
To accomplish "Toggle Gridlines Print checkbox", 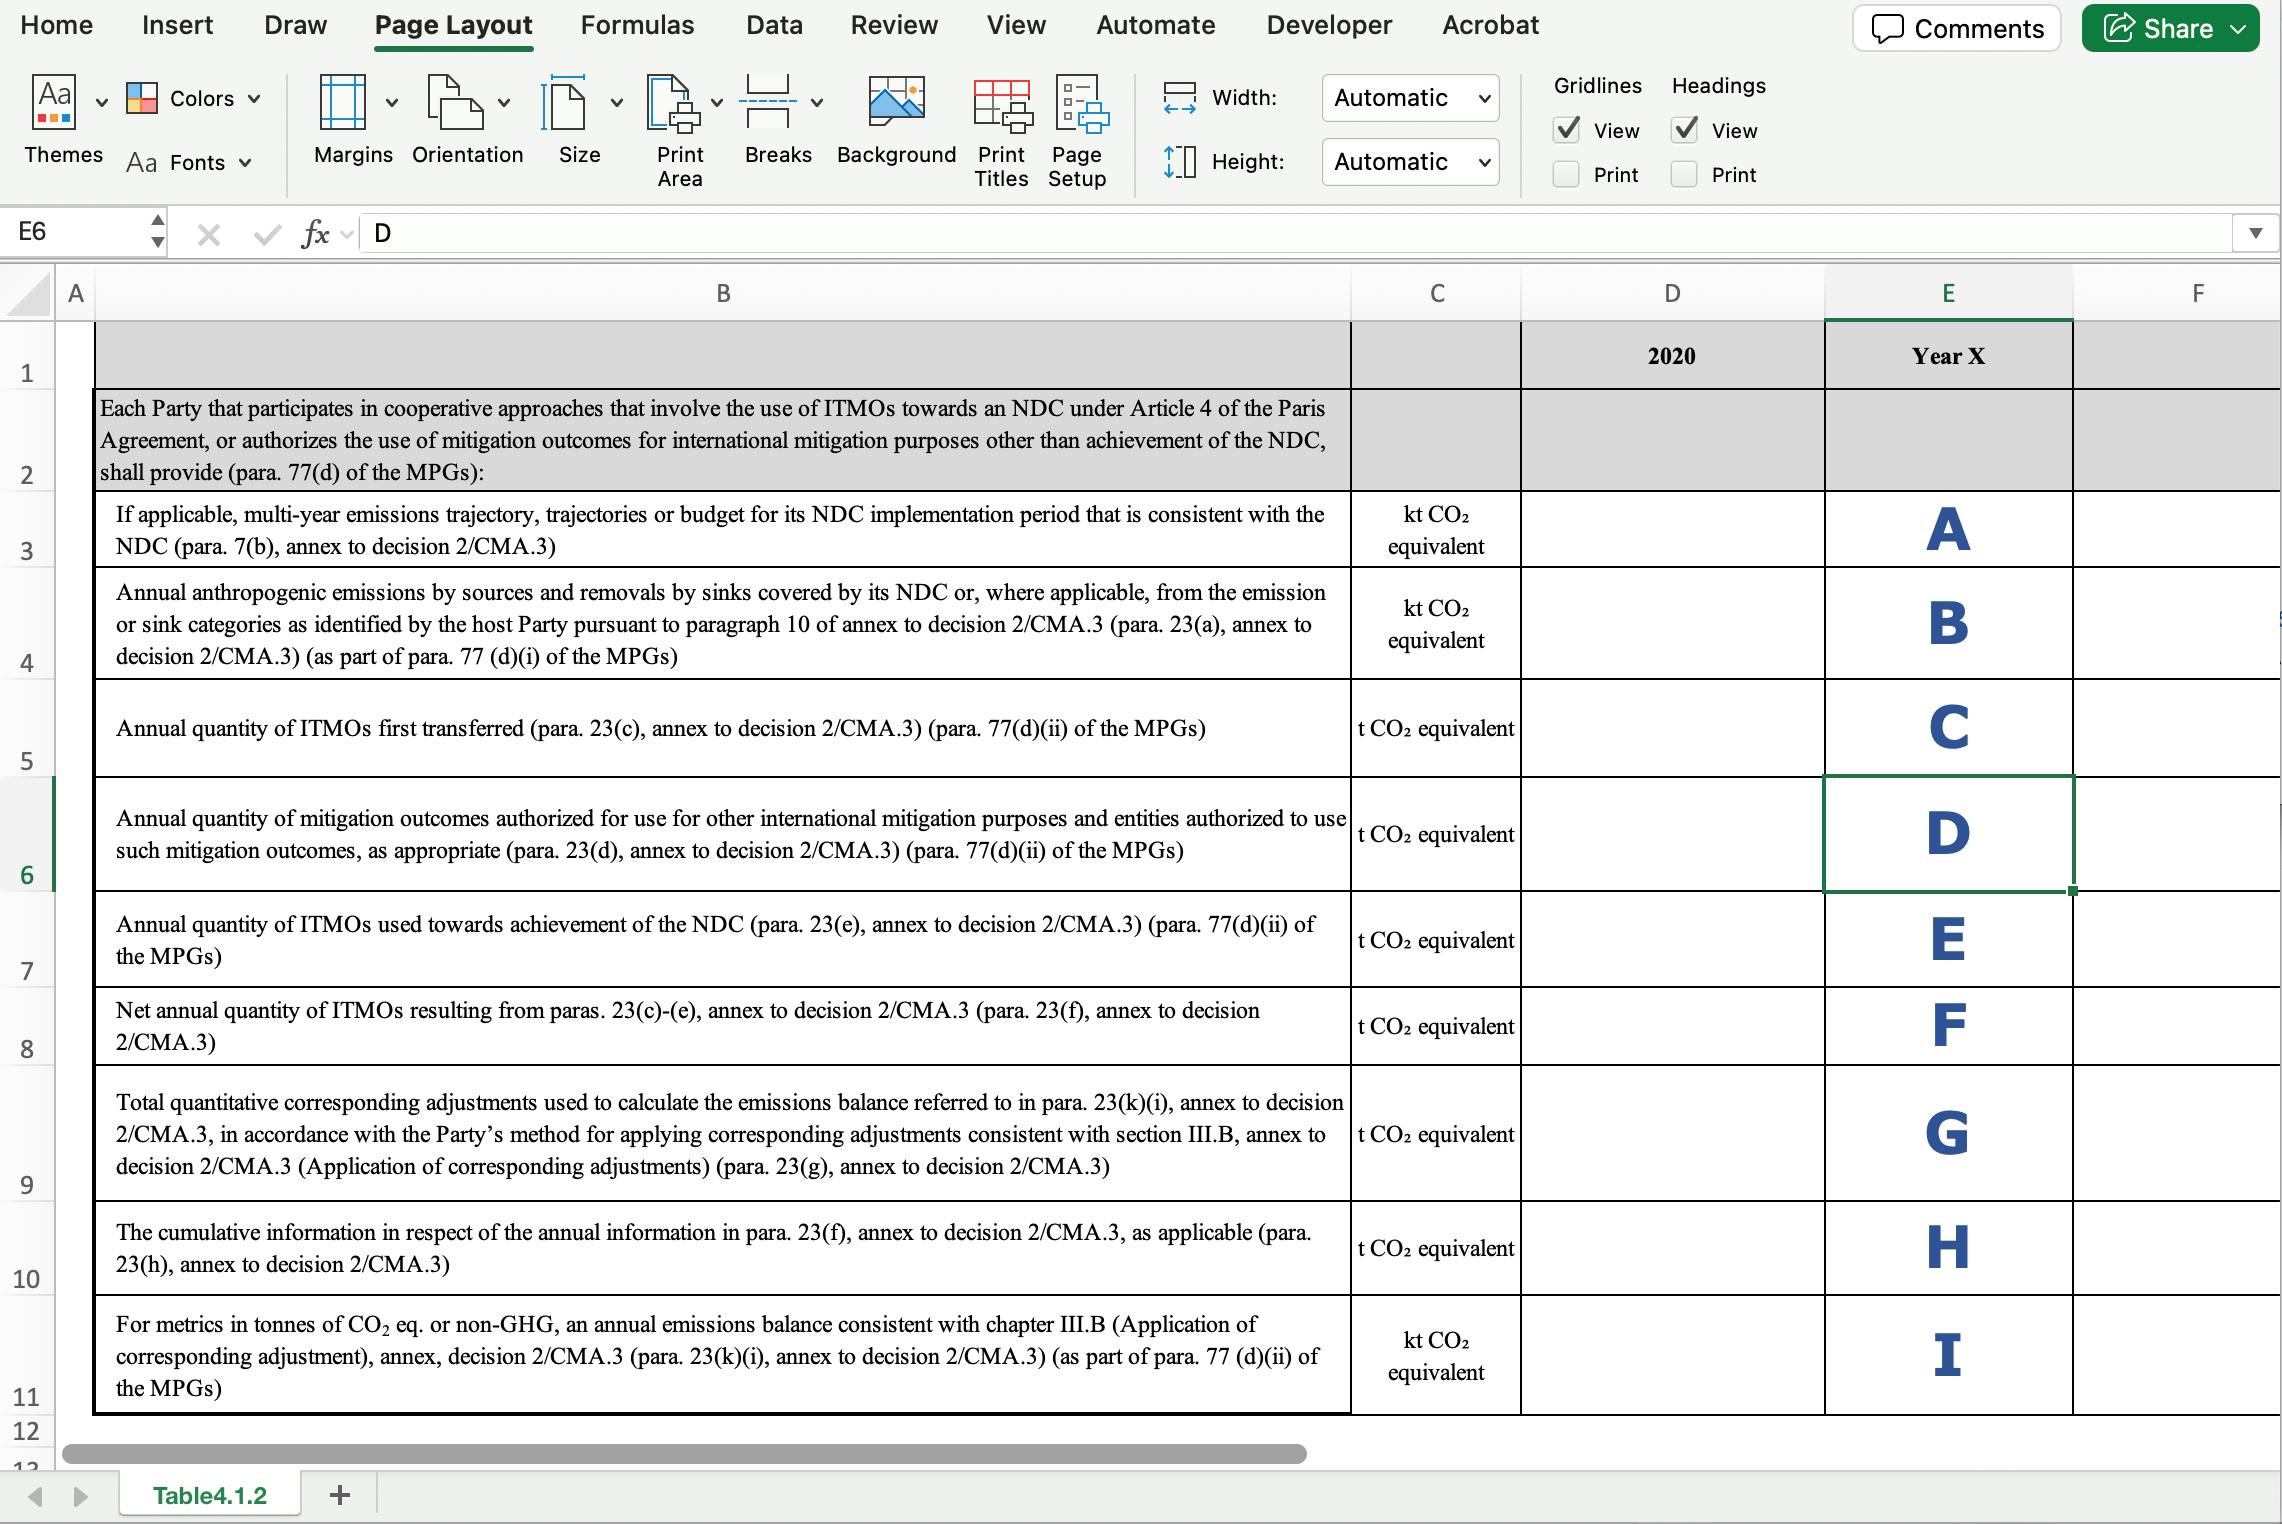I will pos(1567,174).
